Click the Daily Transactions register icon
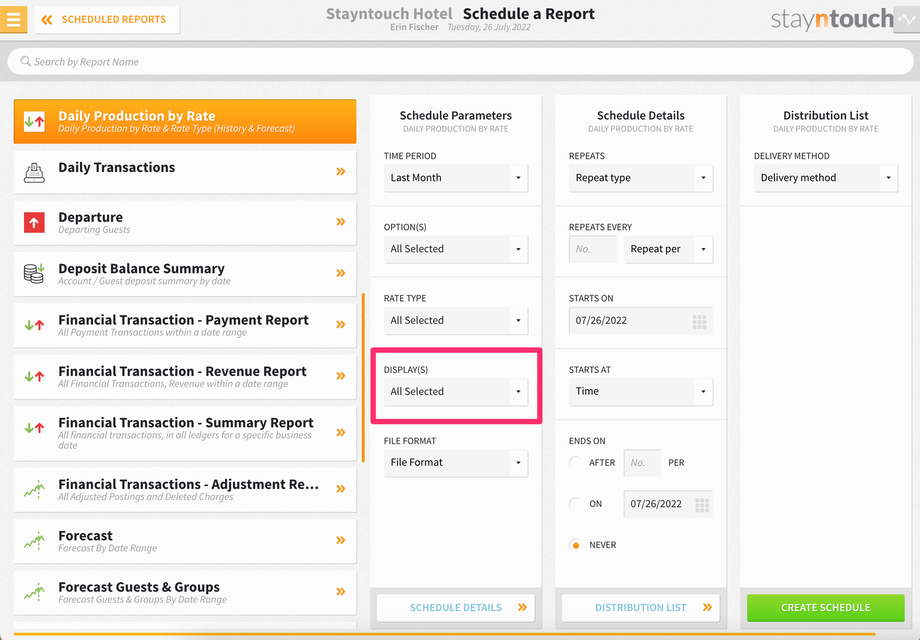Screen dimensions: 920x640 (34, 172)
